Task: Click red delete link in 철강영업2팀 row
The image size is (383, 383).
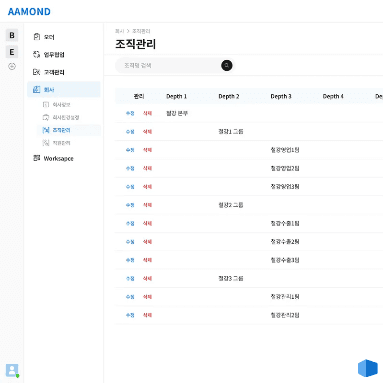Action: [147, 168]
